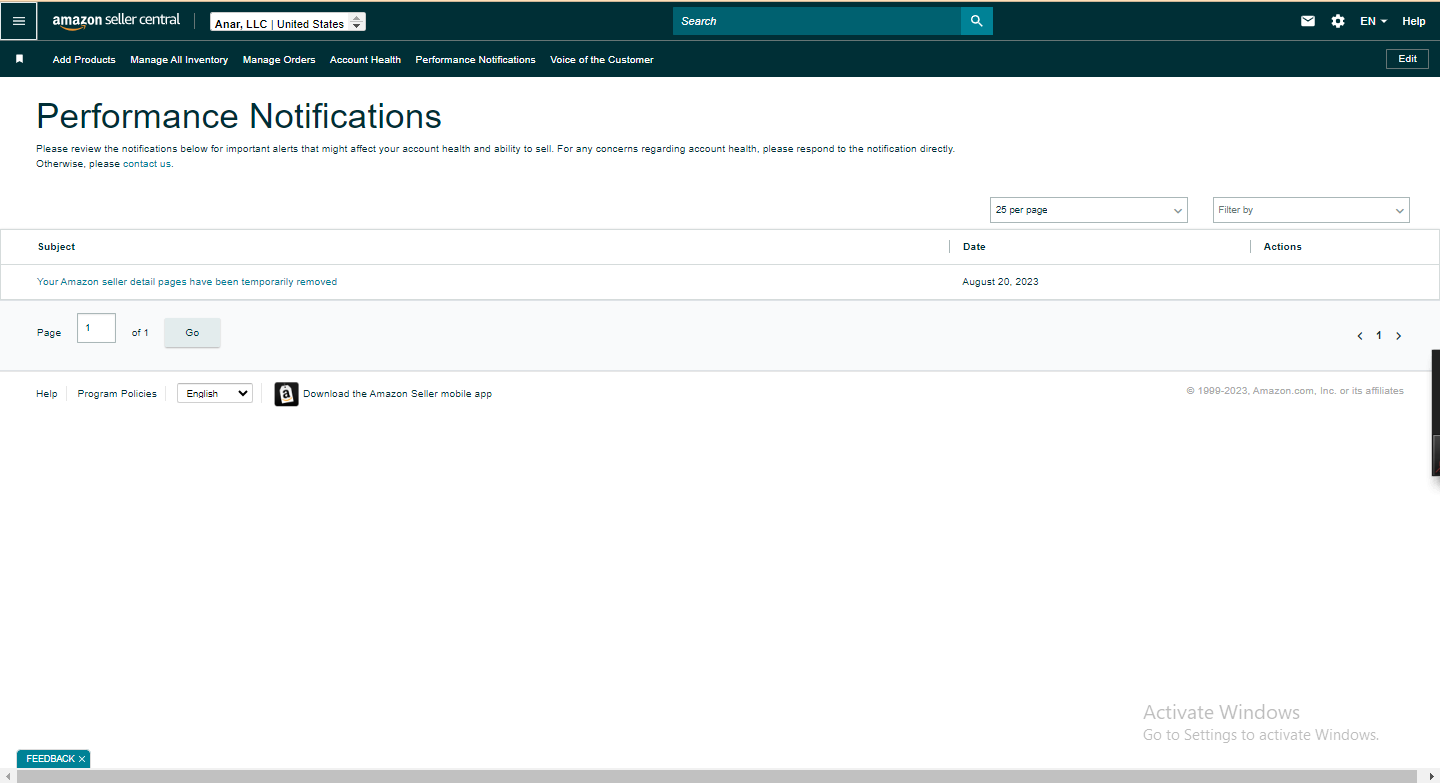Click the Subject column header
Viewport: 1440px width, 783px height.
57,247
